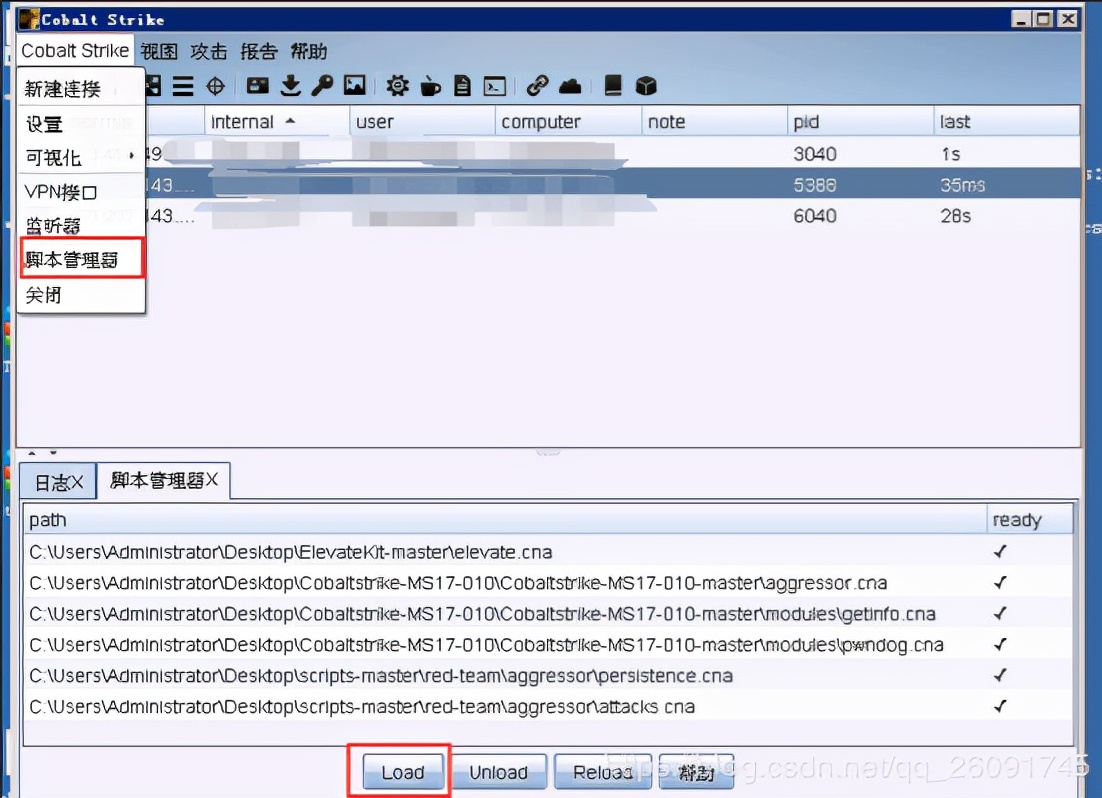Image resolution: width=1102 pixels, height=798 pixels.
Task: Open the 报告 menu
Action: [259, 51]
